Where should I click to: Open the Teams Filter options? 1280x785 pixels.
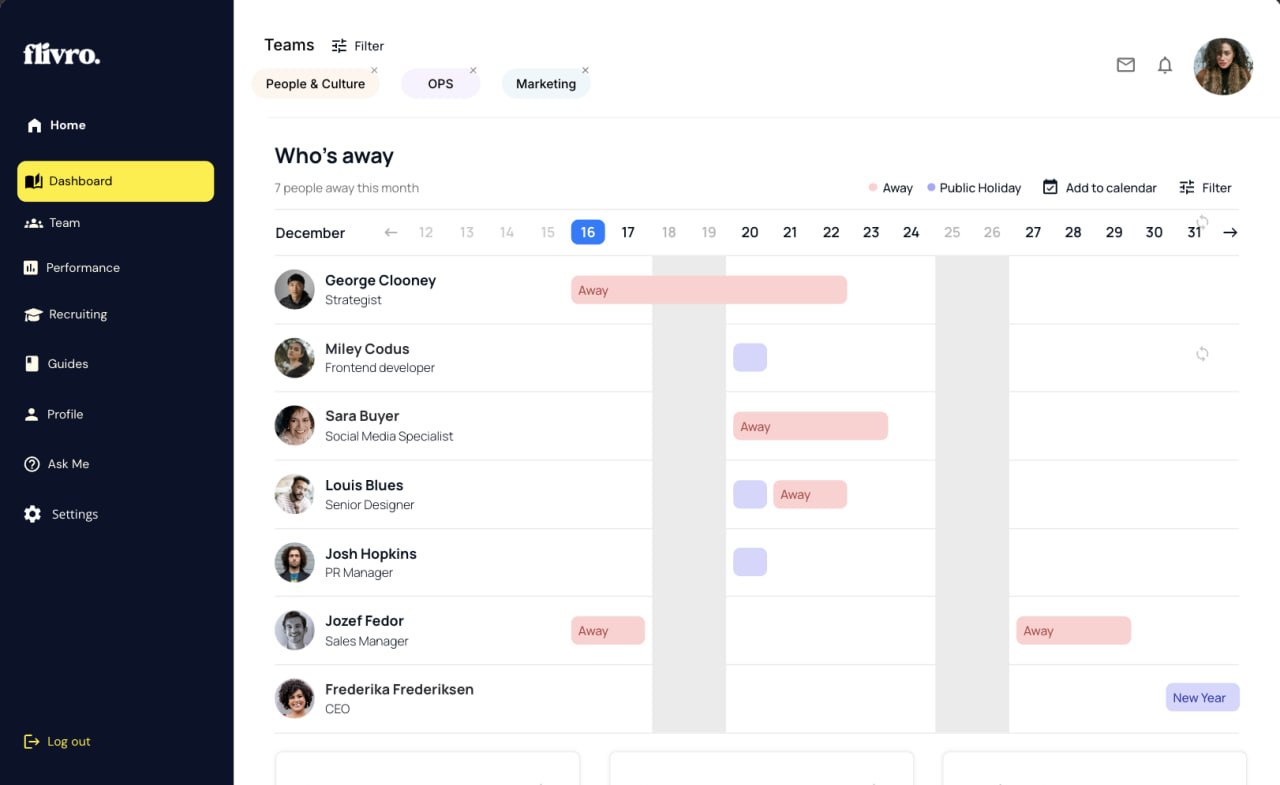358,46
